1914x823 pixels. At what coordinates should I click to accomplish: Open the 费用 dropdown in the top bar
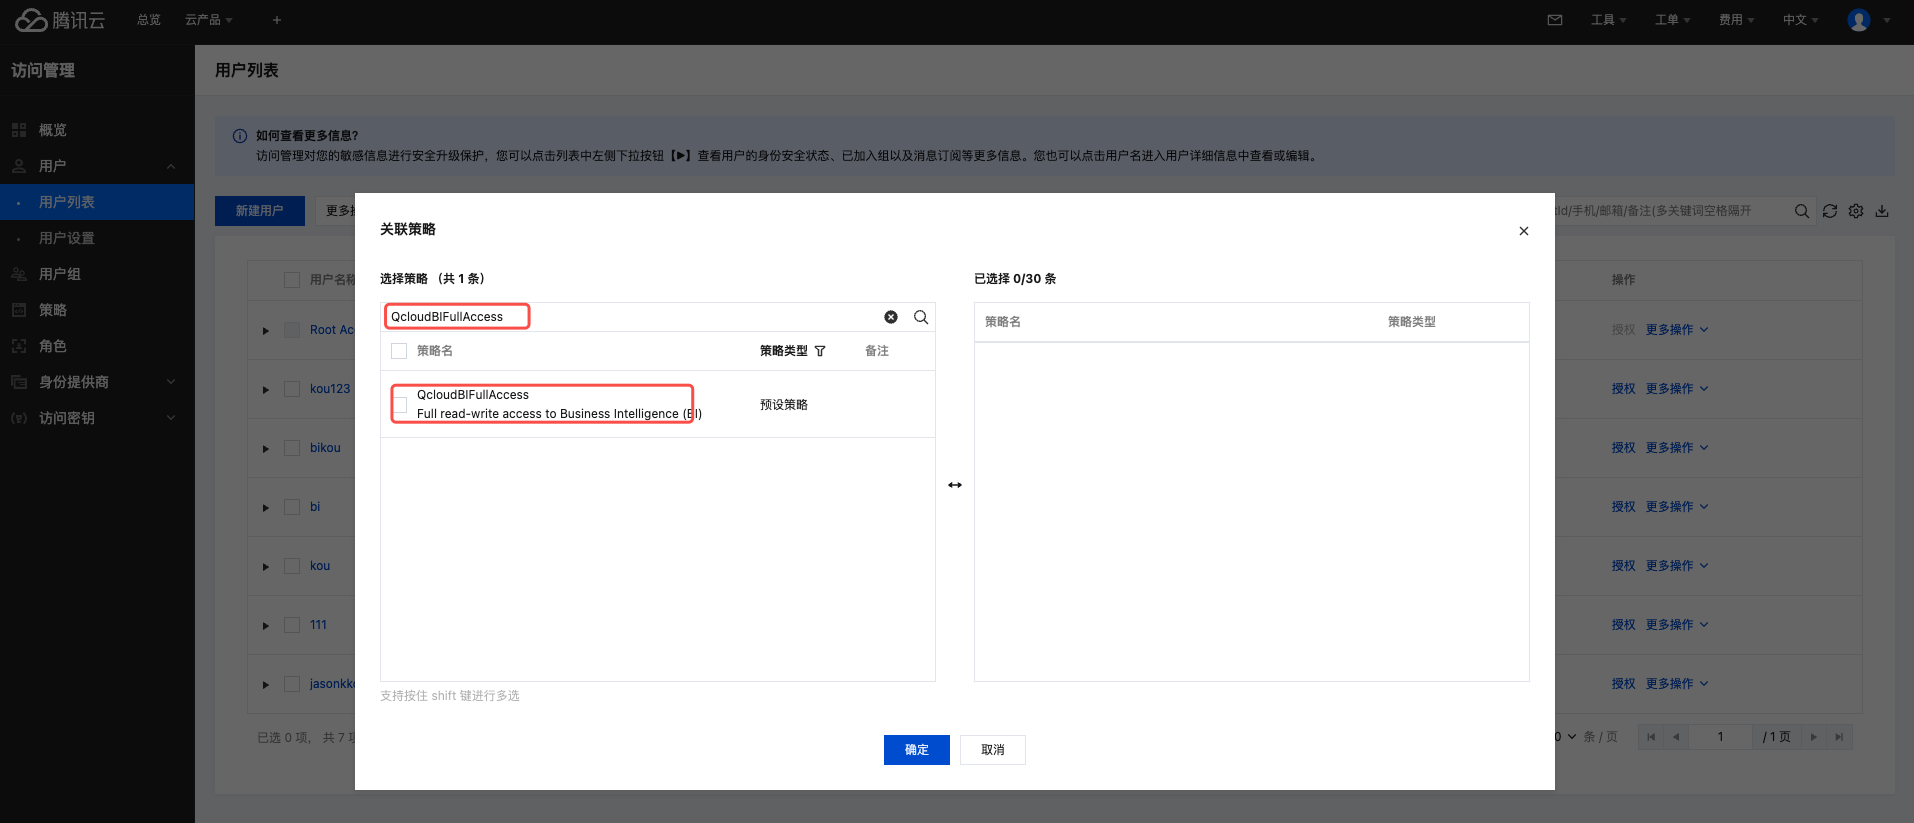[1736, 20]
